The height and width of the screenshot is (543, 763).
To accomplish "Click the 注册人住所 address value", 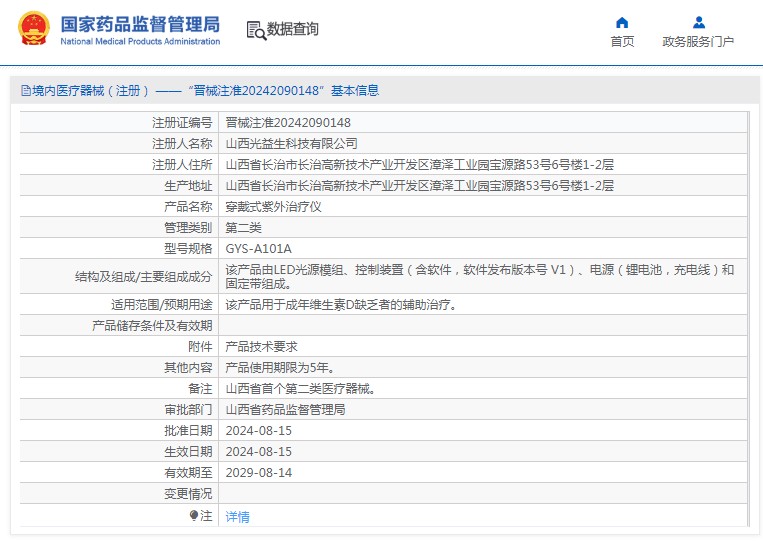I will point(419,164).
